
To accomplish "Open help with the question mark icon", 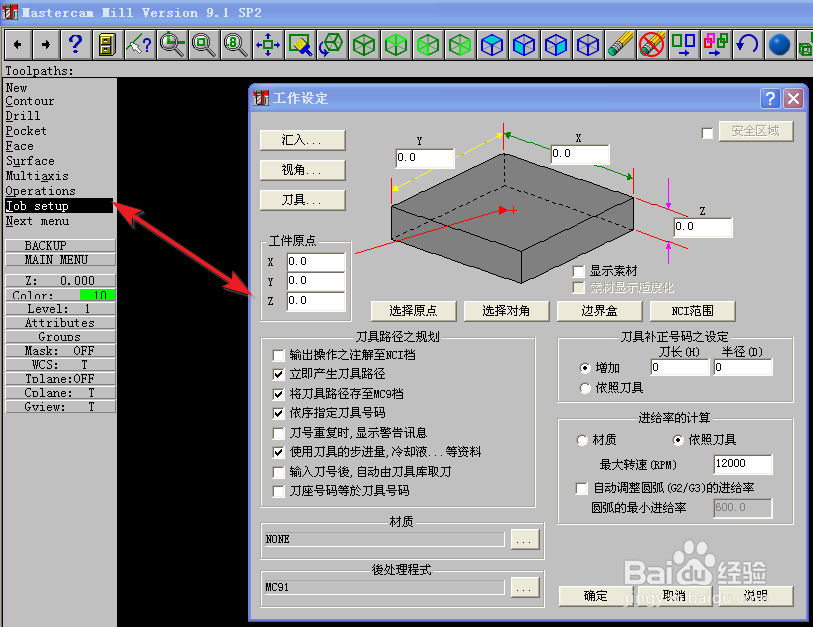I will [75, 45].
